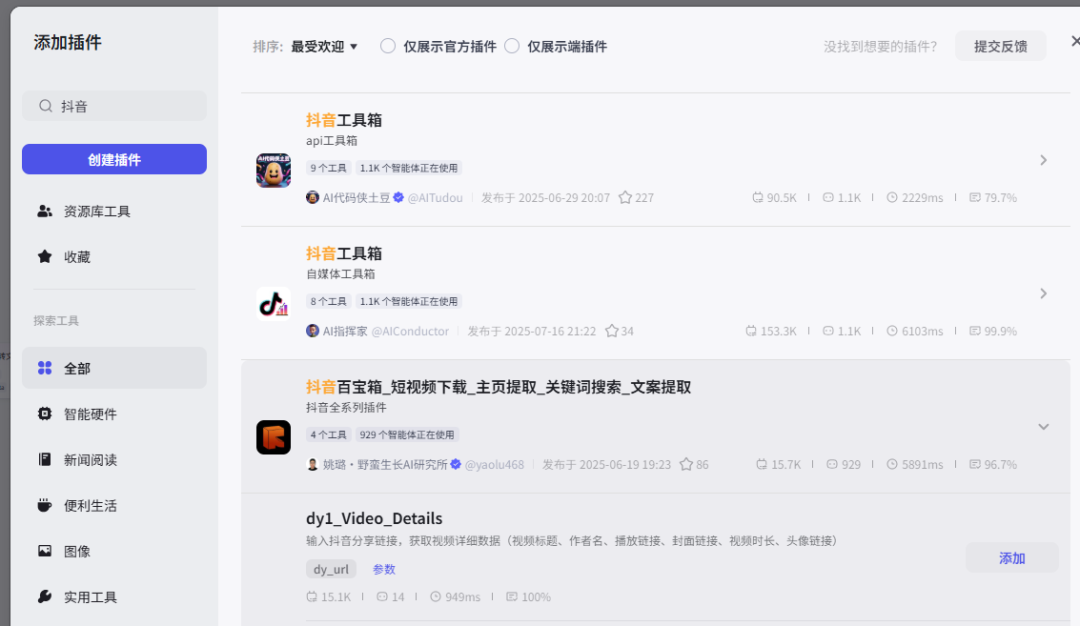1080x626 pixels.
Task: Expand the api工具箱 plugin chevron
Action: point(1043,160)
